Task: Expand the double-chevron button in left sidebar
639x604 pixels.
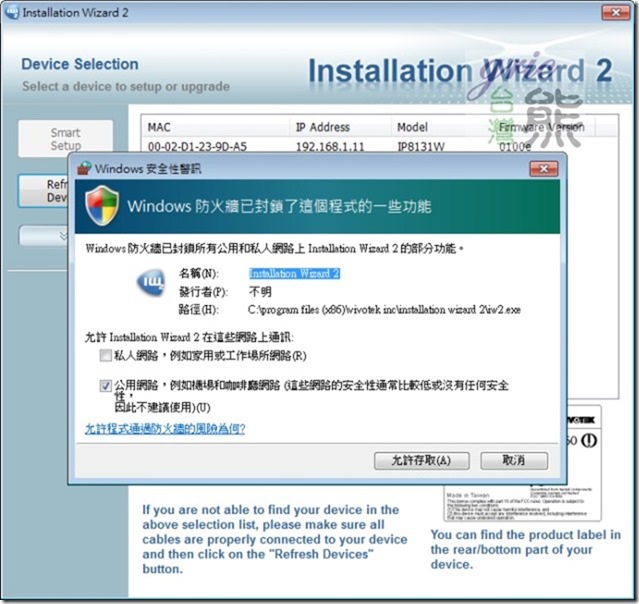Action: [44, 236]
